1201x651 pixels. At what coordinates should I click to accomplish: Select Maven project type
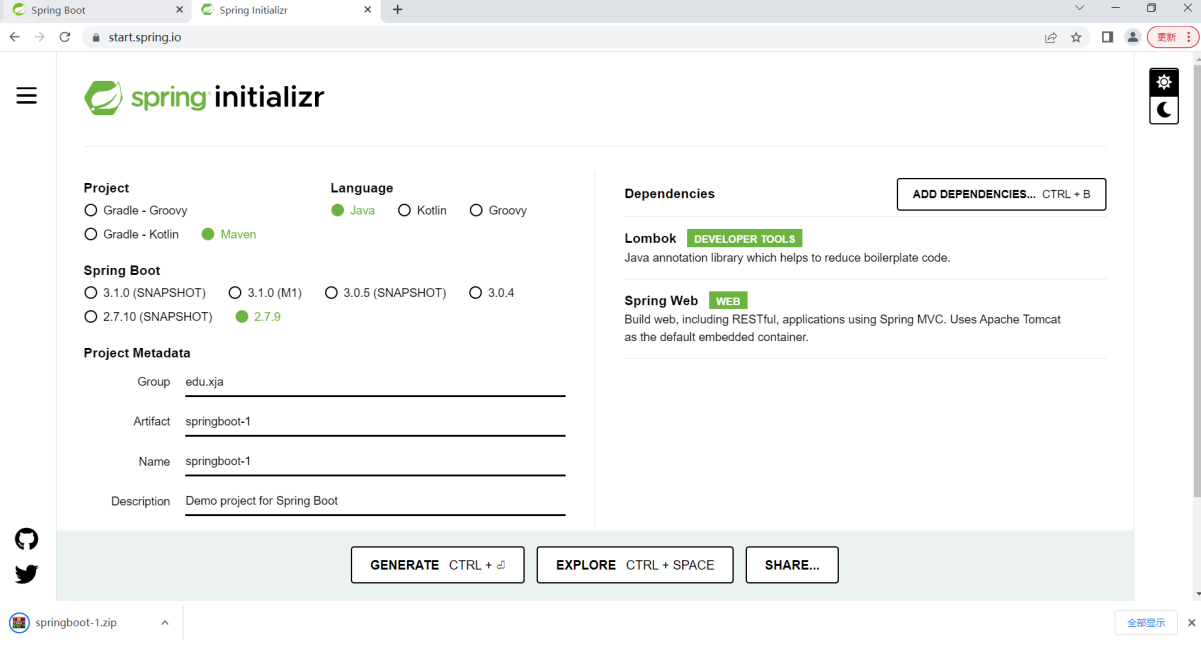coord(229,234)
